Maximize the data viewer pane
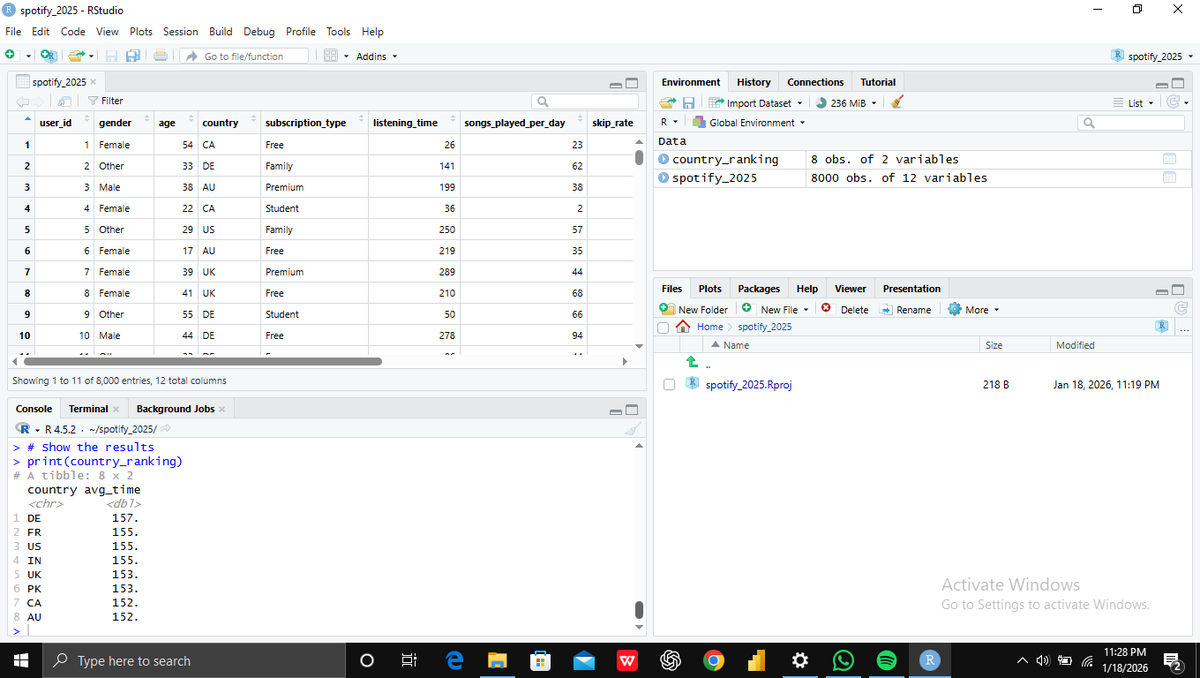 pos(632,82)
